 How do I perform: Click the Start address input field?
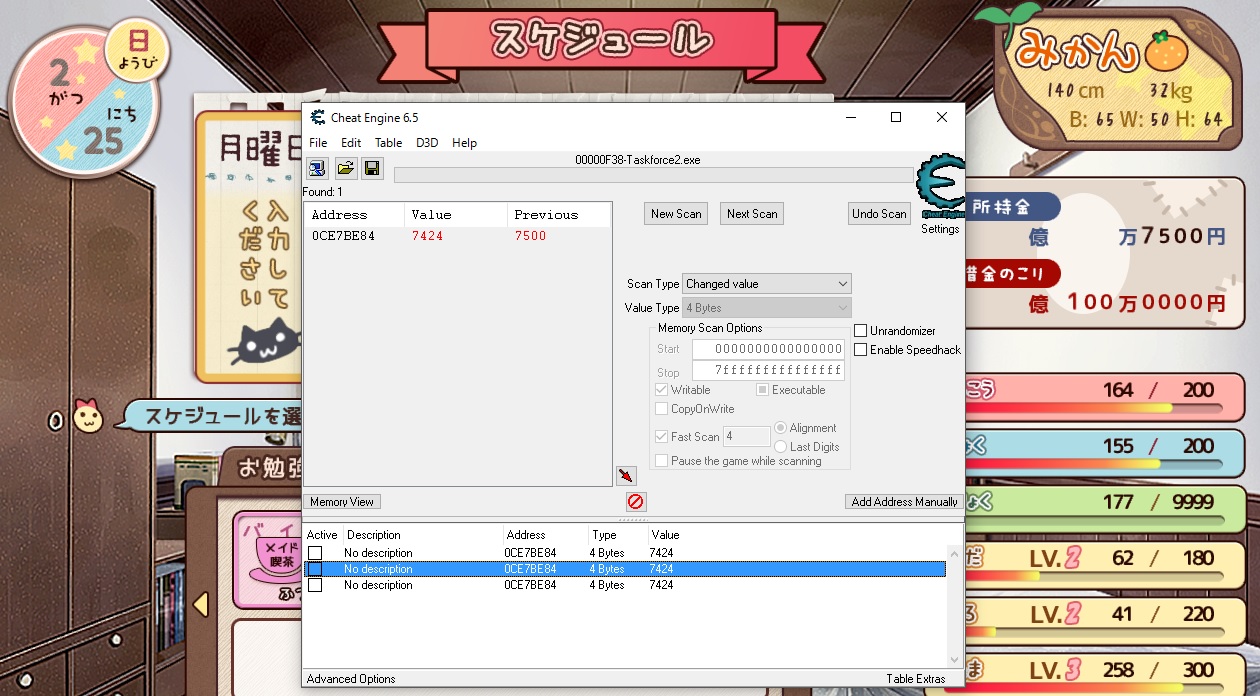[768, 349]
